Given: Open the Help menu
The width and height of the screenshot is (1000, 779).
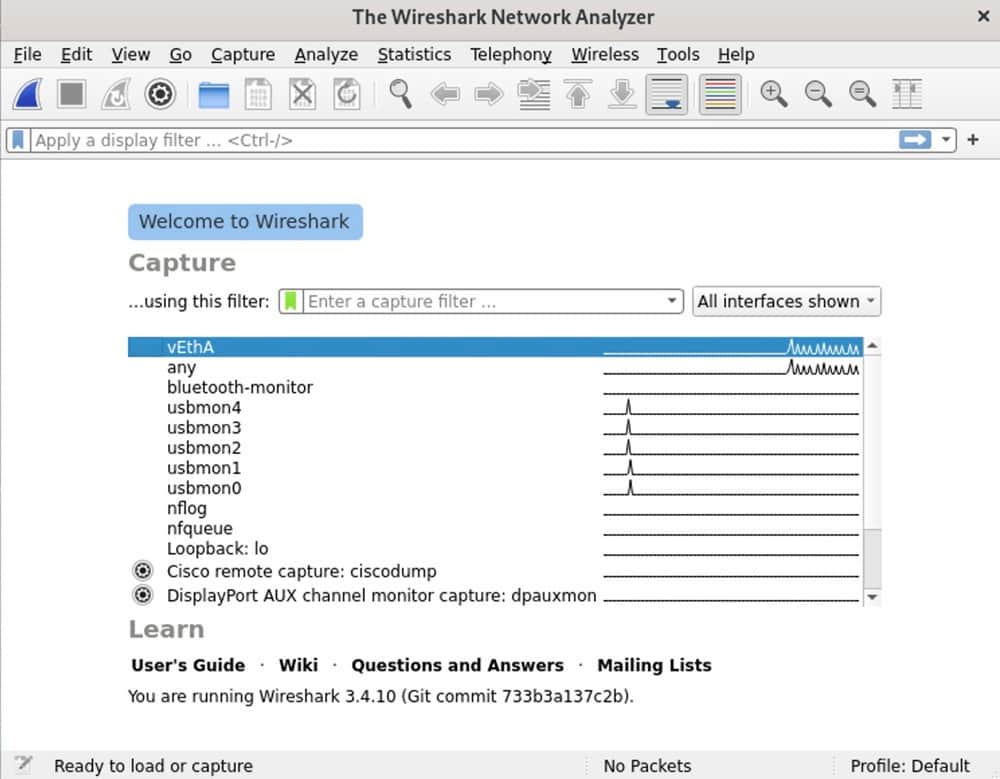Looking at the screenshot, I should tap(736, 55).
